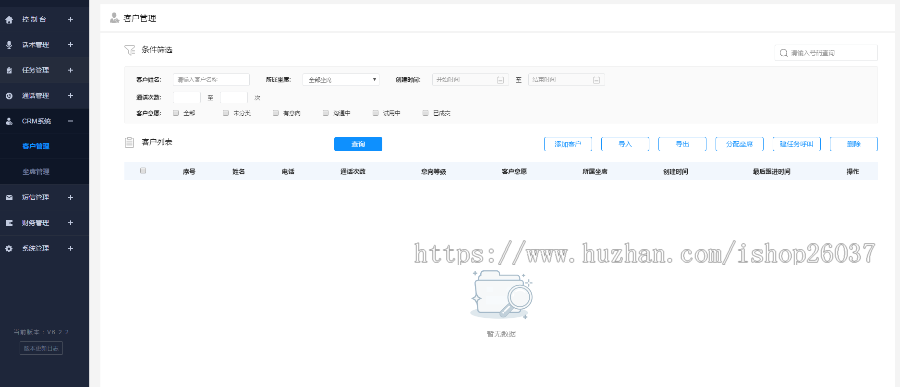
Task: Focus the maximum 通话次数 input box
Action: pos(234,98)
